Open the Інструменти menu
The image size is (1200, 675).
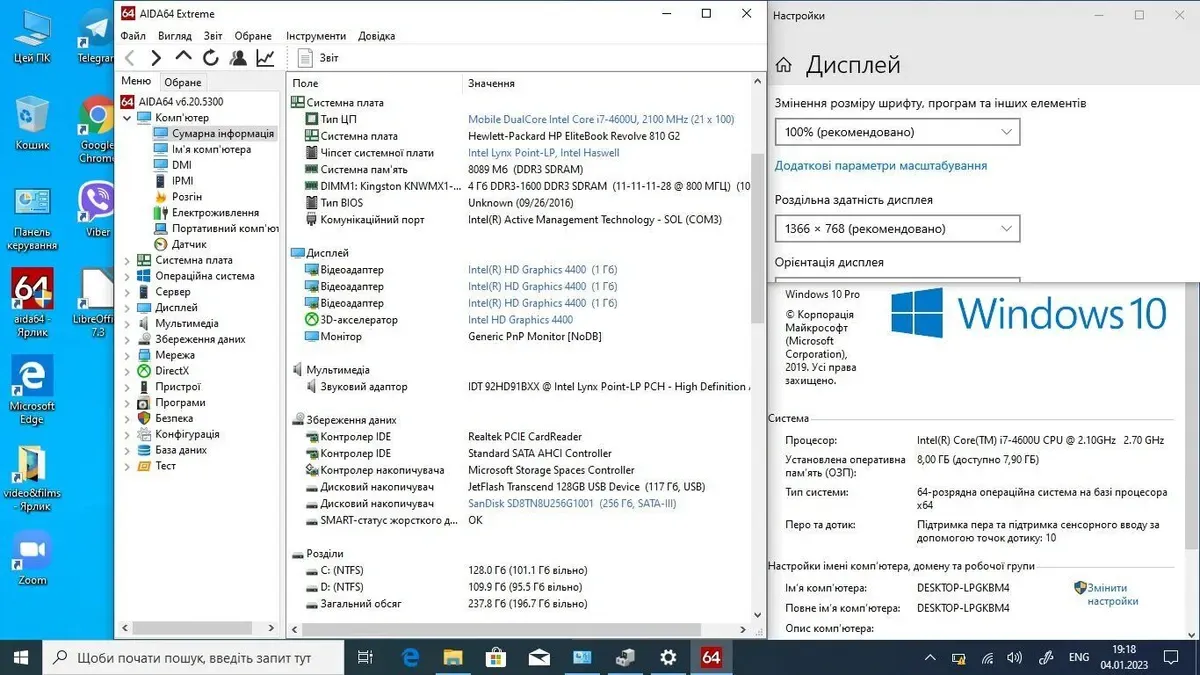(315, 36)
